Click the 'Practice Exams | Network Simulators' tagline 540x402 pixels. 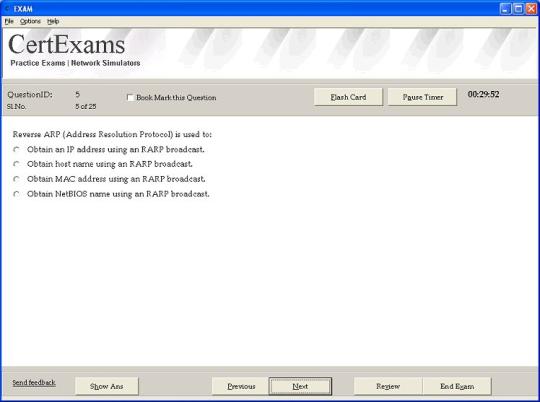coord(75,63)
